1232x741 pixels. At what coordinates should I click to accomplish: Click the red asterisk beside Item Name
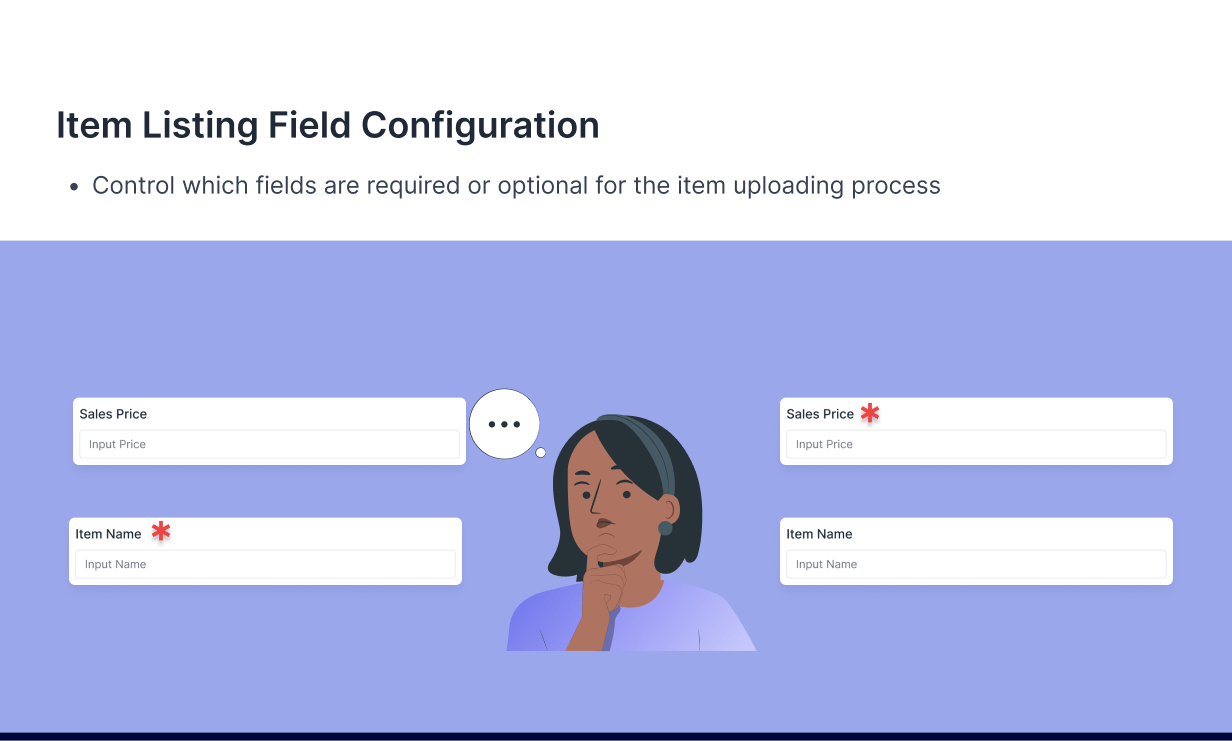(161, 532)
